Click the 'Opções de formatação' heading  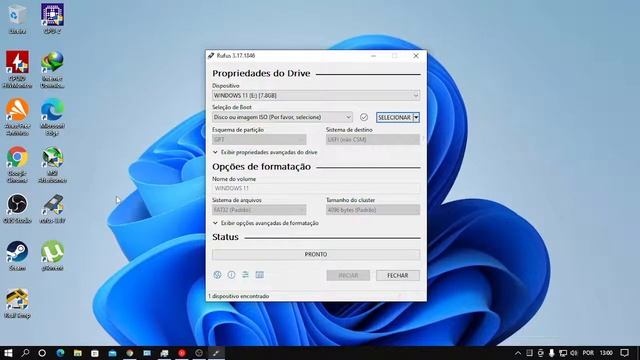tap(261, 167)
